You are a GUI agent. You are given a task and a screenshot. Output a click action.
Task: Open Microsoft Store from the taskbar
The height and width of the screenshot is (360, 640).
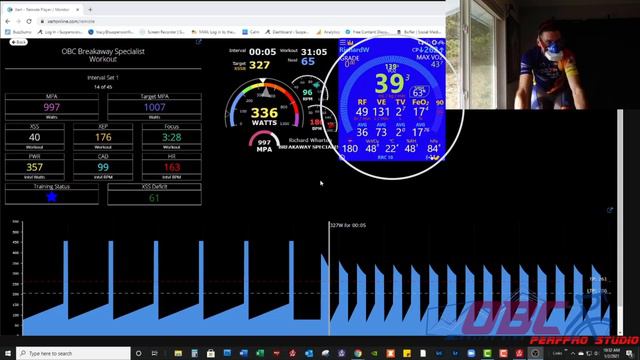pos(211,353)
